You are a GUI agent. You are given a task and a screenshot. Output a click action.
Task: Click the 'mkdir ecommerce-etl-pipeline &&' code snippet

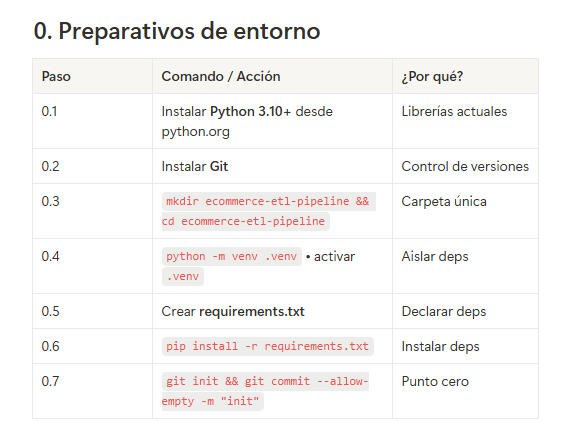tap(268, 201)
